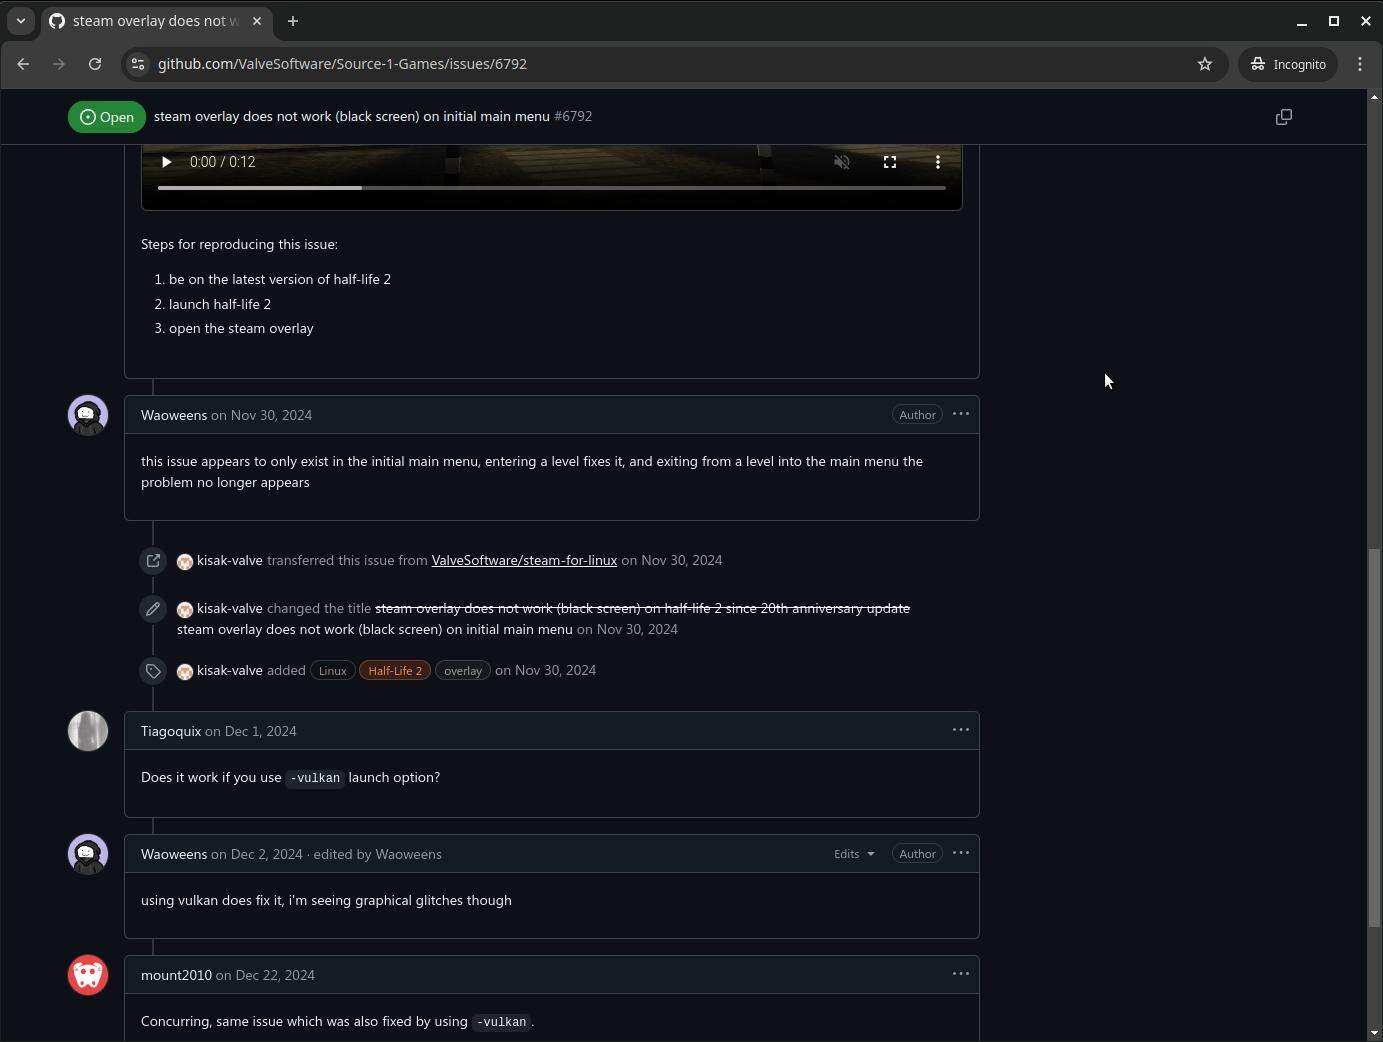Open Tiagoquix profile link
Screen dimensions: 1383x1042
click(171, 731)
